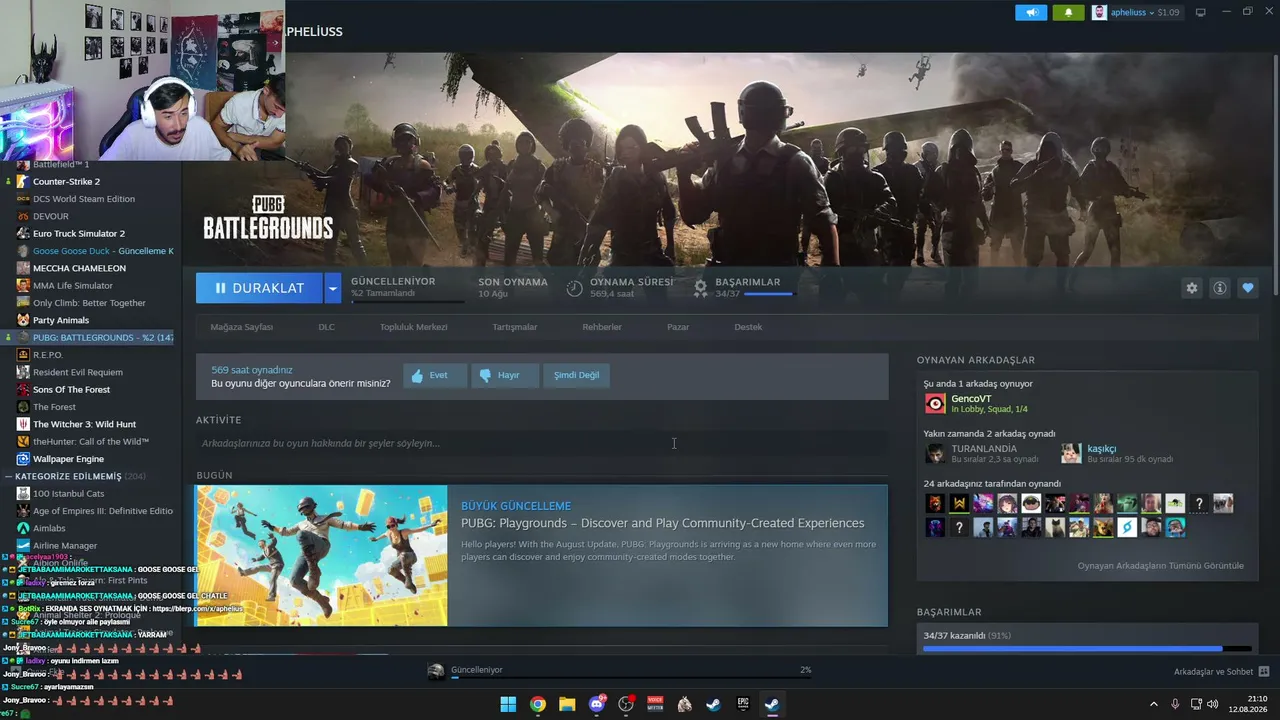Show PUBG game info icon
The width and height of the screenshot is (1280, 720).
pos(1220,288)
